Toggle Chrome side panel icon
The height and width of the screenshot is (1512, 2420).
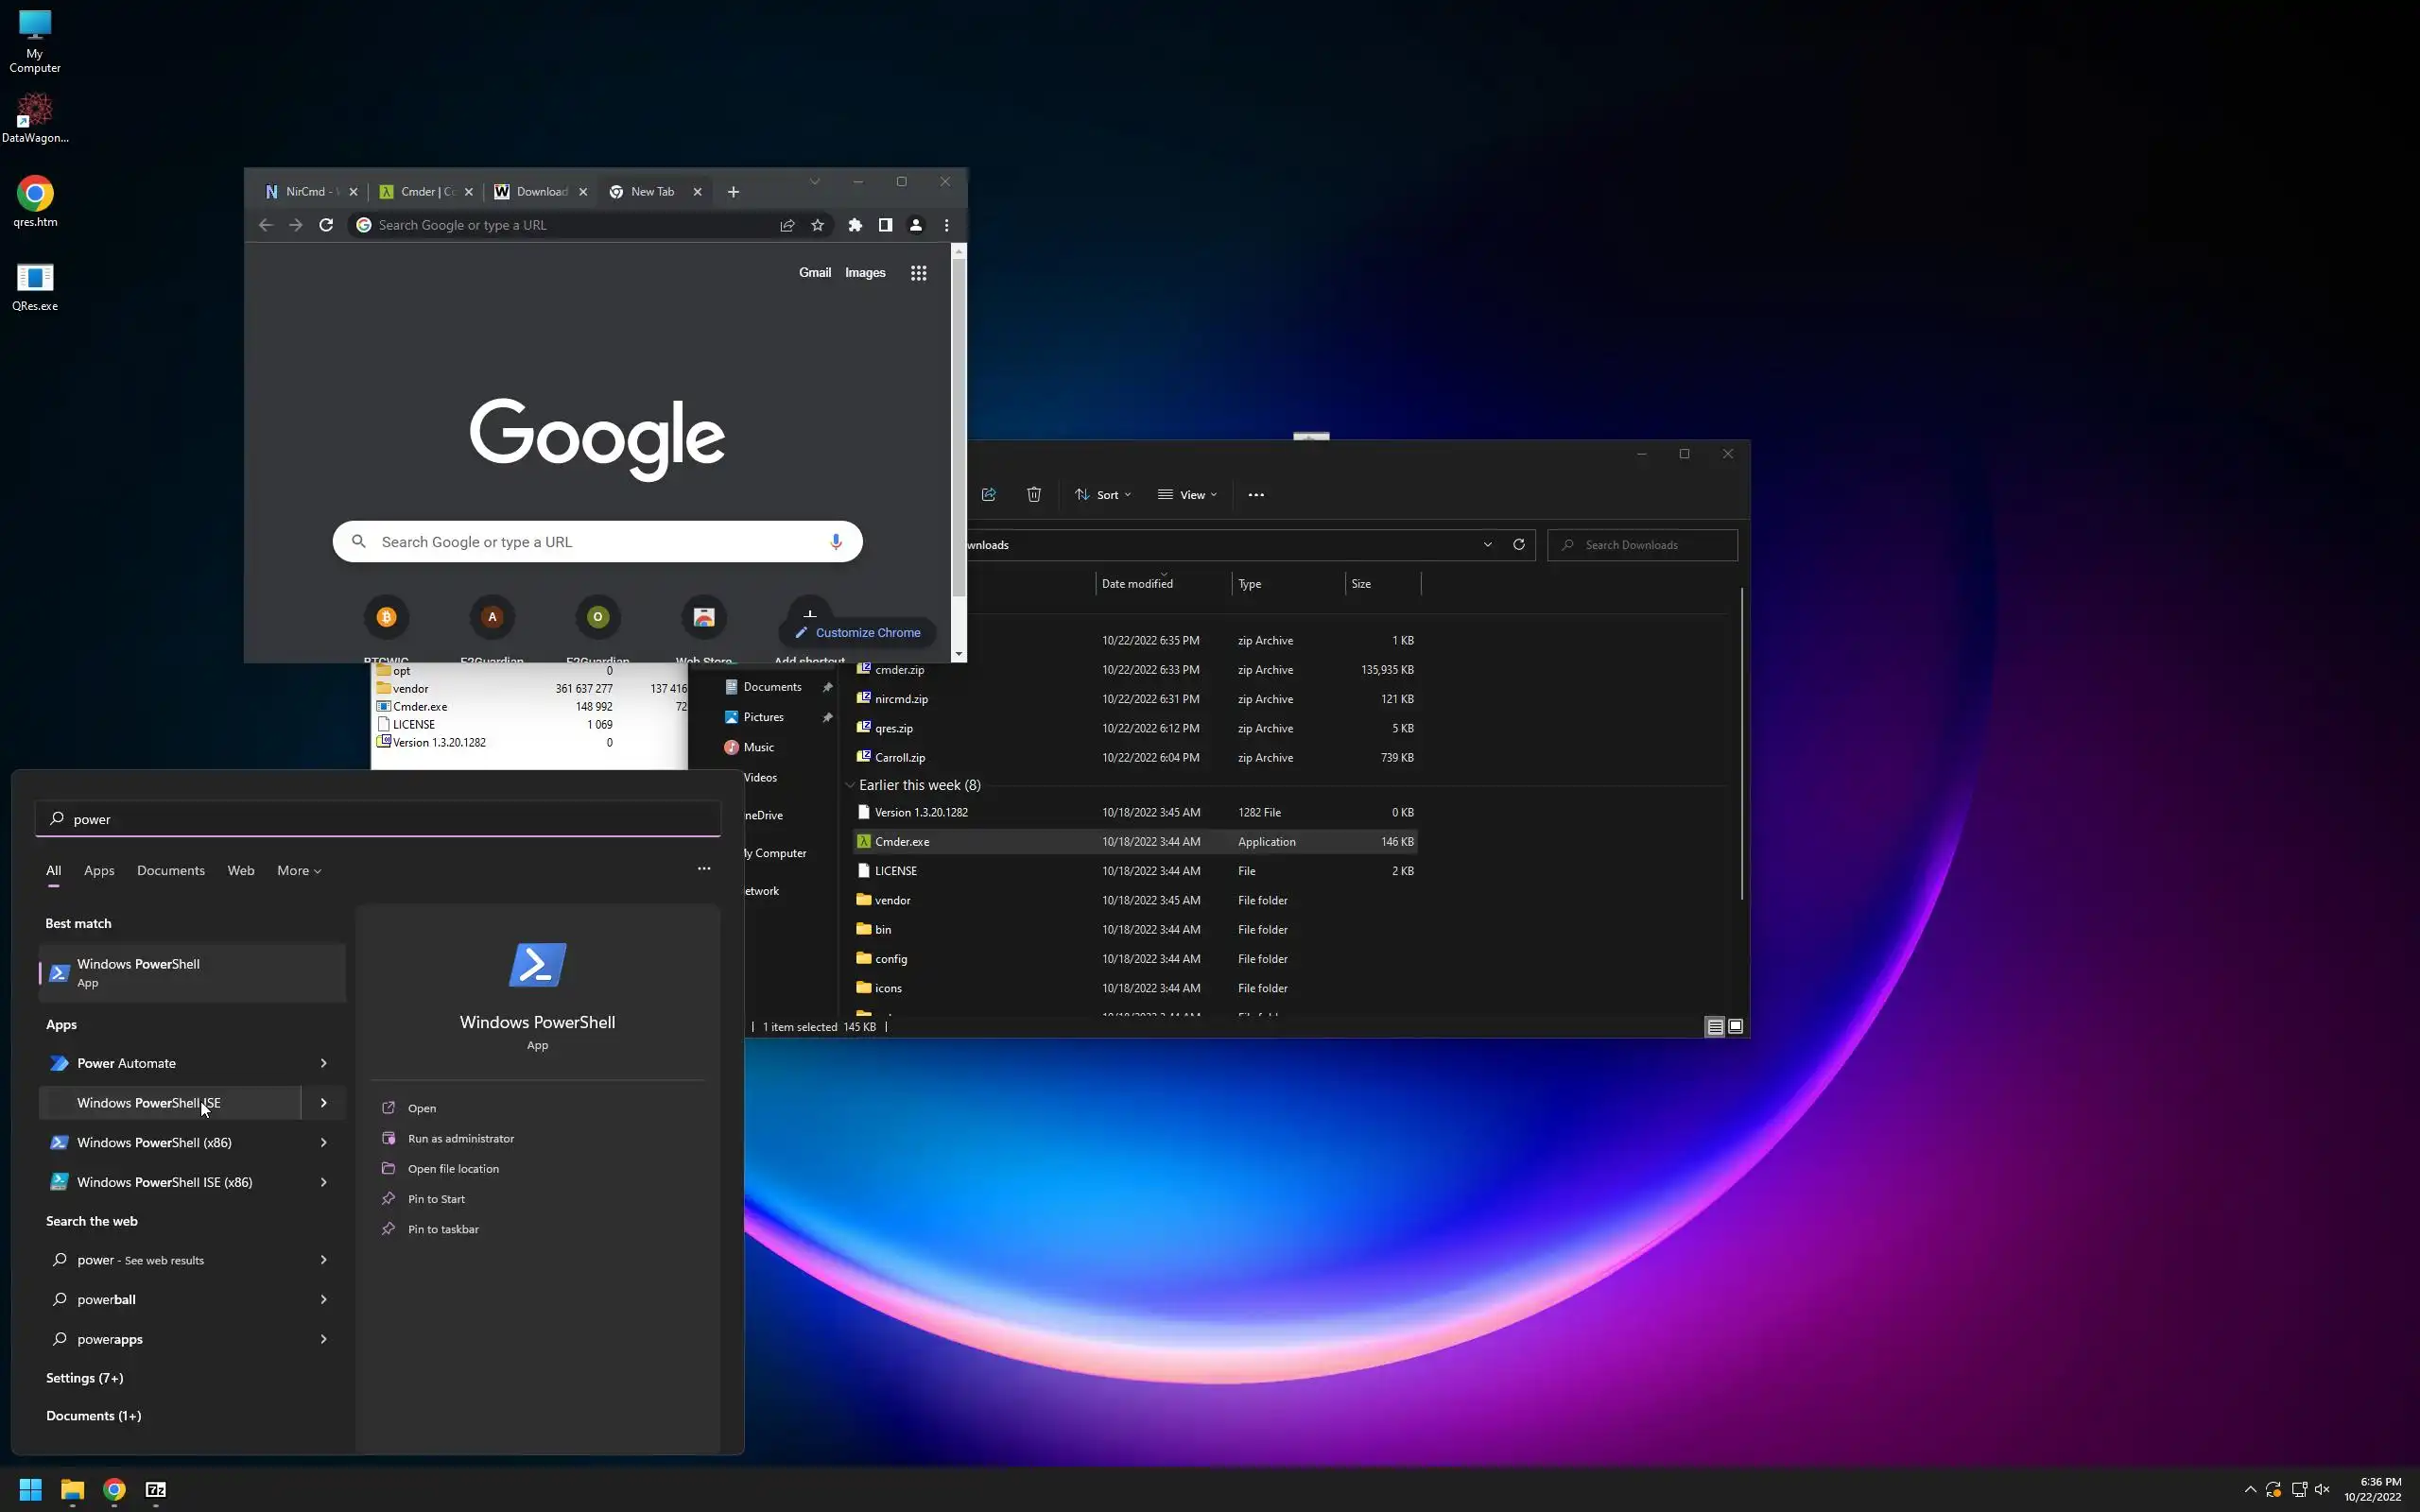tap(885, 225)
